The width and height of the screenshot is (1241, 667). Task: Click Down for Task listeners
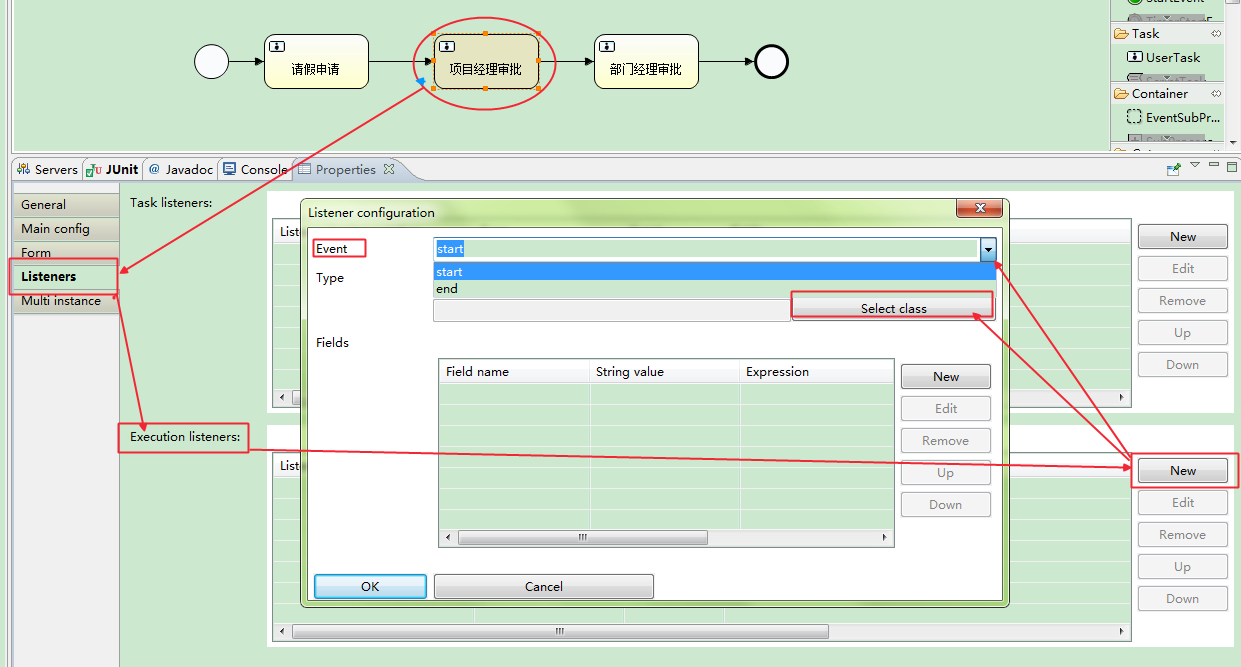(x=1183, y=364)
